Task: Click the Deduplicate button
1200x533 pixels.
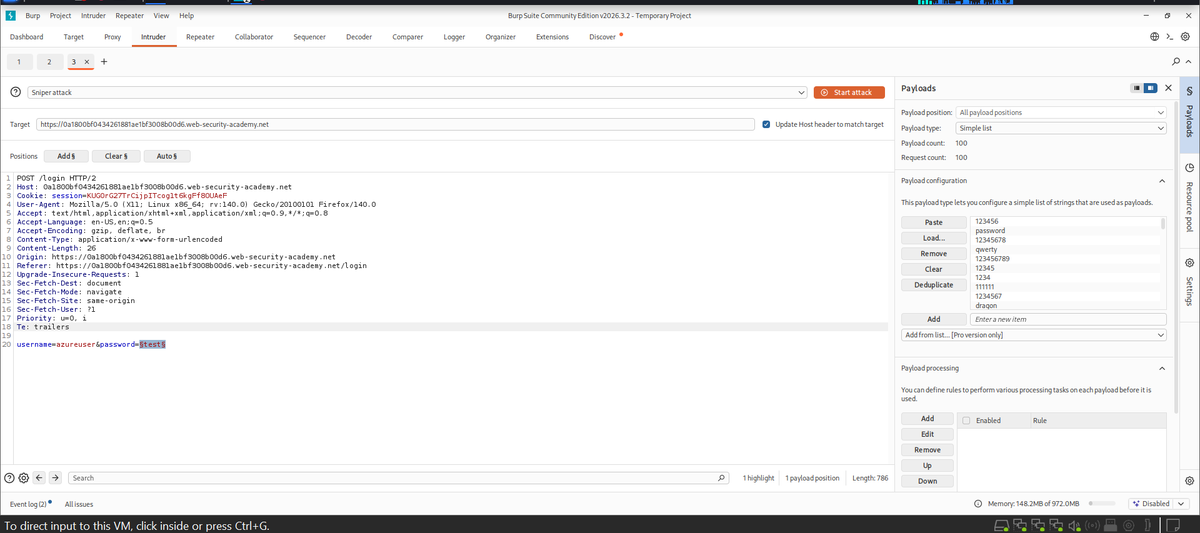Action: (x=934, y=285)
